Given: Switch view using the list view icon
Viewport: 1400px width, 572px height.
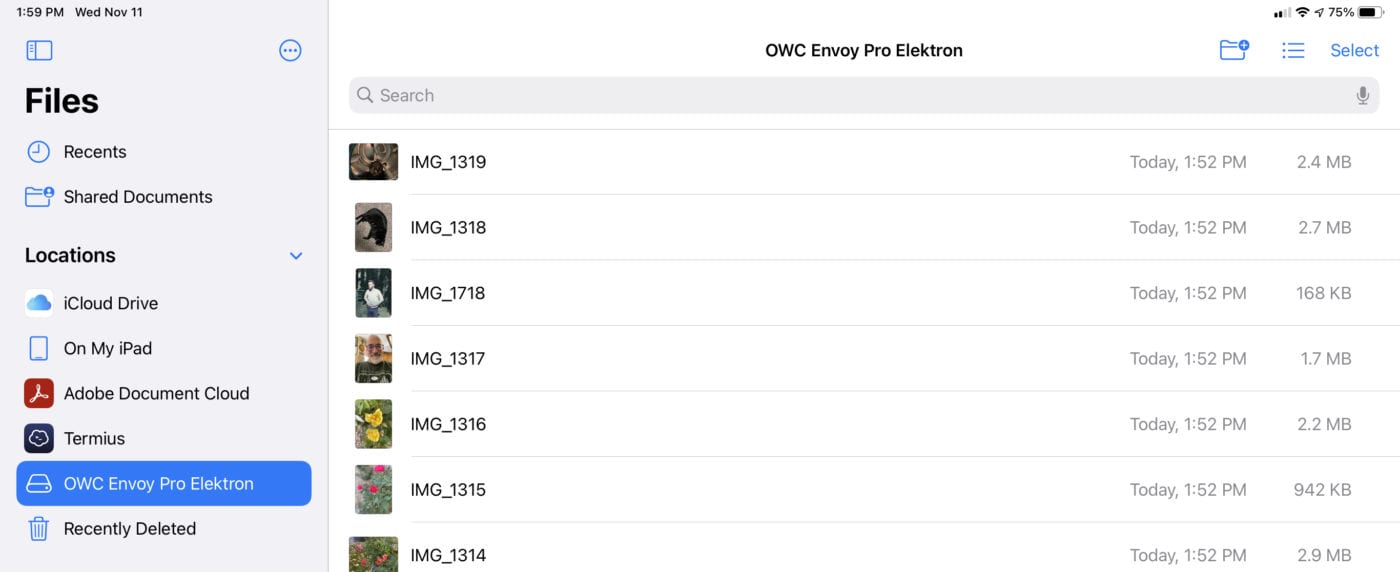Looking at the screenshot, I should 1293,50.
